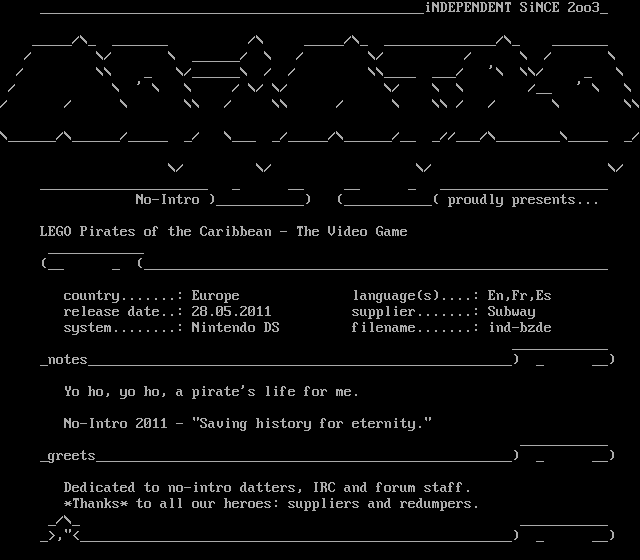Click the 'iNDEPENDENT SiNCE 2oo3' header text

point(513,7)
